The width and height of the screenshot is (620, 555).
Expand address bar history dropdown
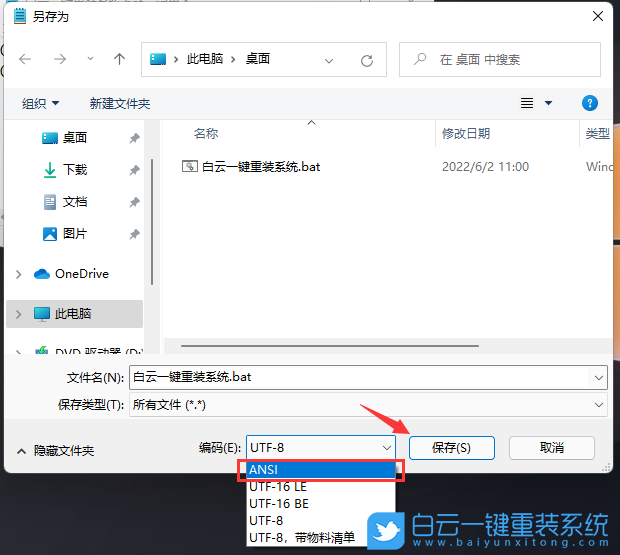[x=329, y=60]
